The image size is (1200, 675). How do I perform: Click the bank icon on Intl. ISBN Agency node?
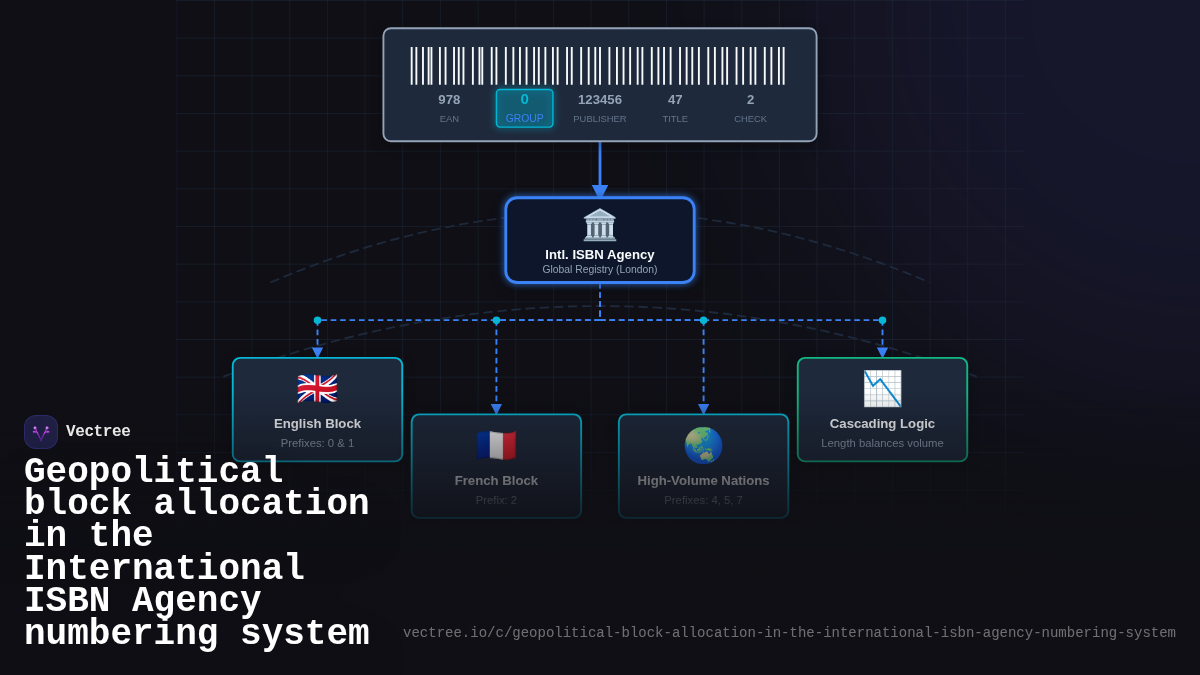(599, 225)
